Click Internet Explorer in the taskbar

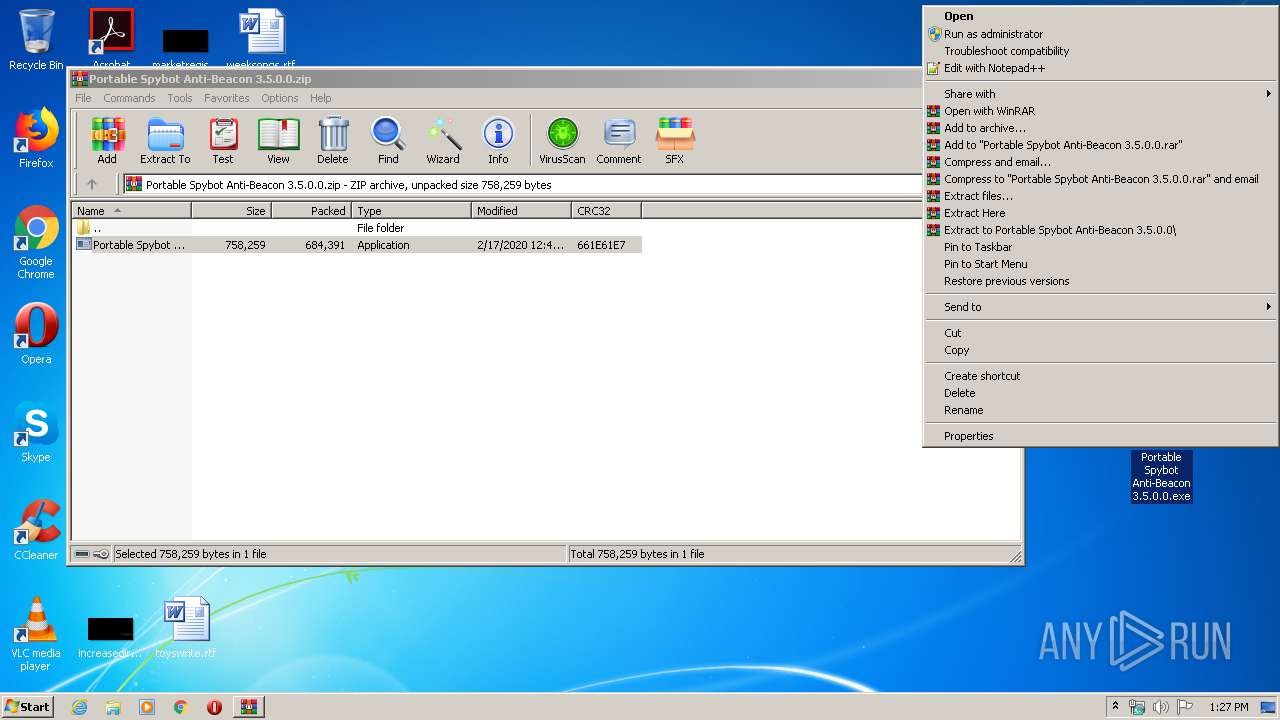tap(79, 707)
